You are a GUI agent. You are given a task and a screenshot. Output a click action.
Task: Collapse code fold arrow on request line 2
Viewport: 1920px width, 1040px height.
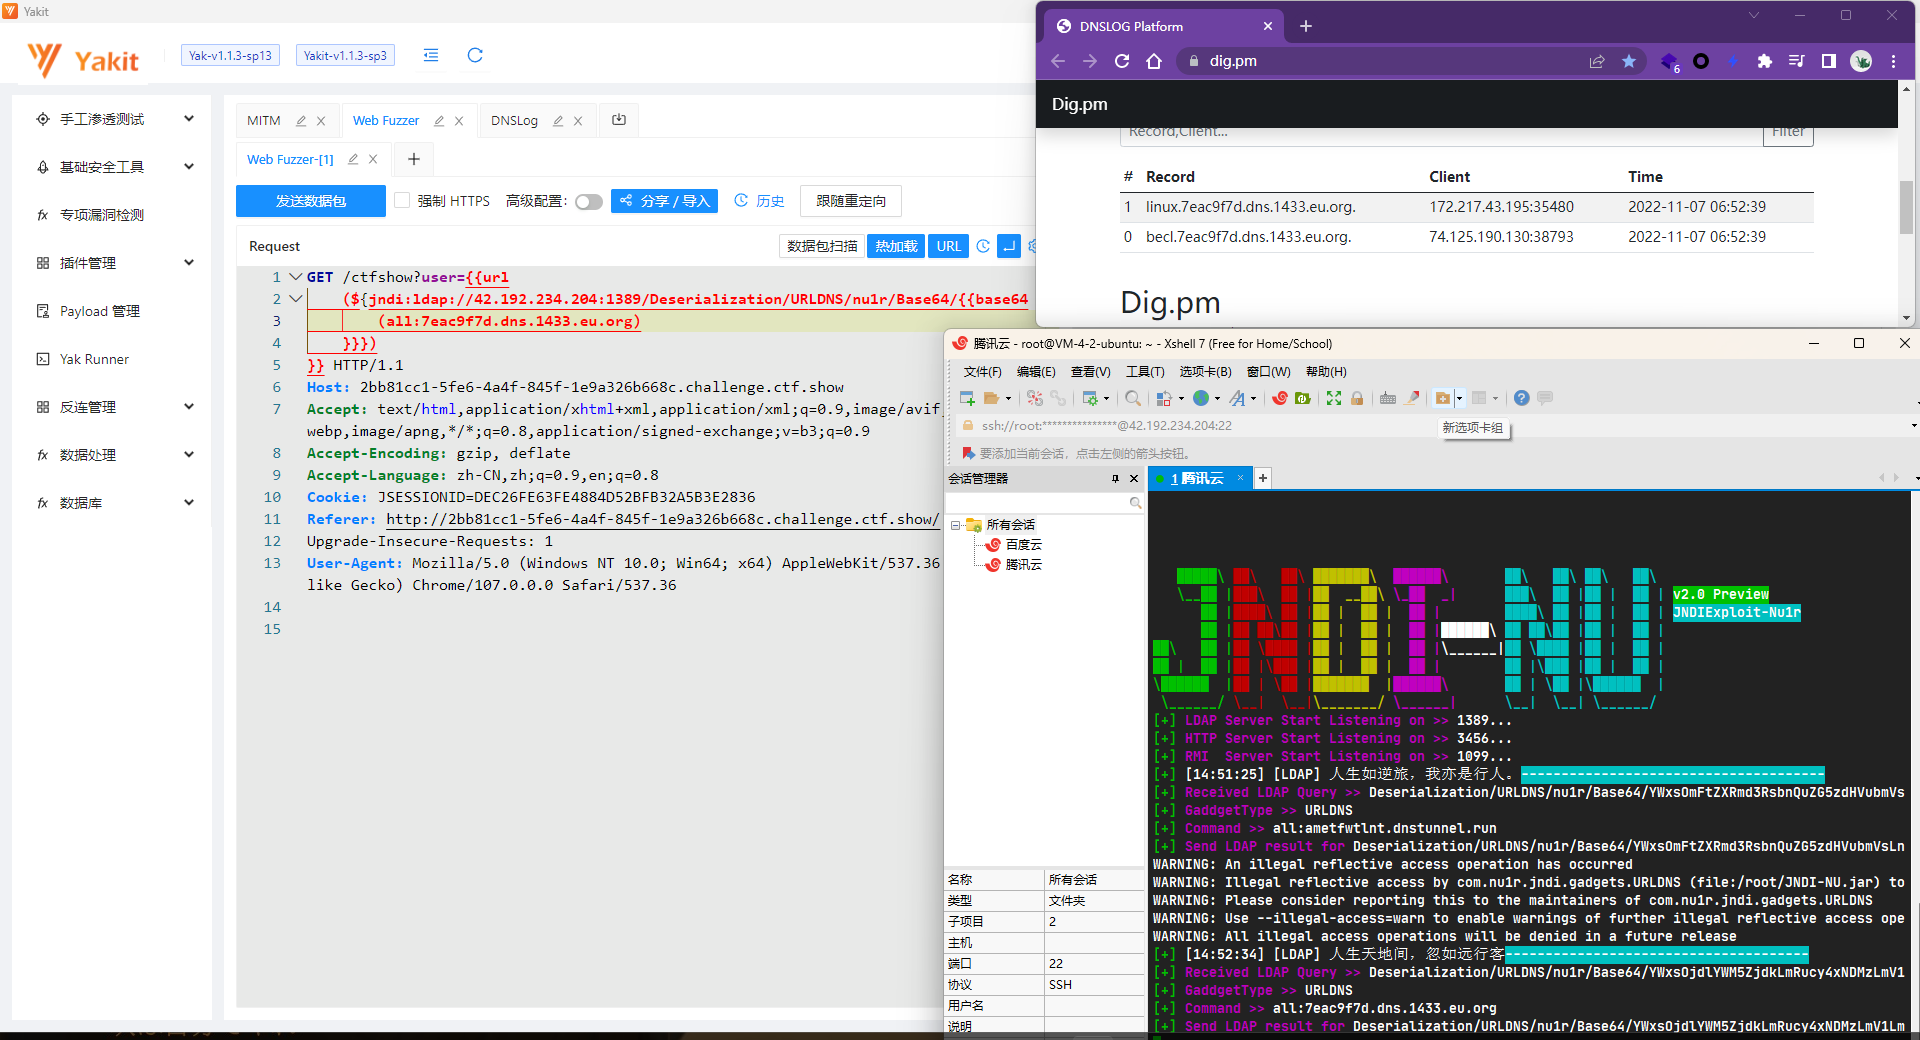click(295, 298)
